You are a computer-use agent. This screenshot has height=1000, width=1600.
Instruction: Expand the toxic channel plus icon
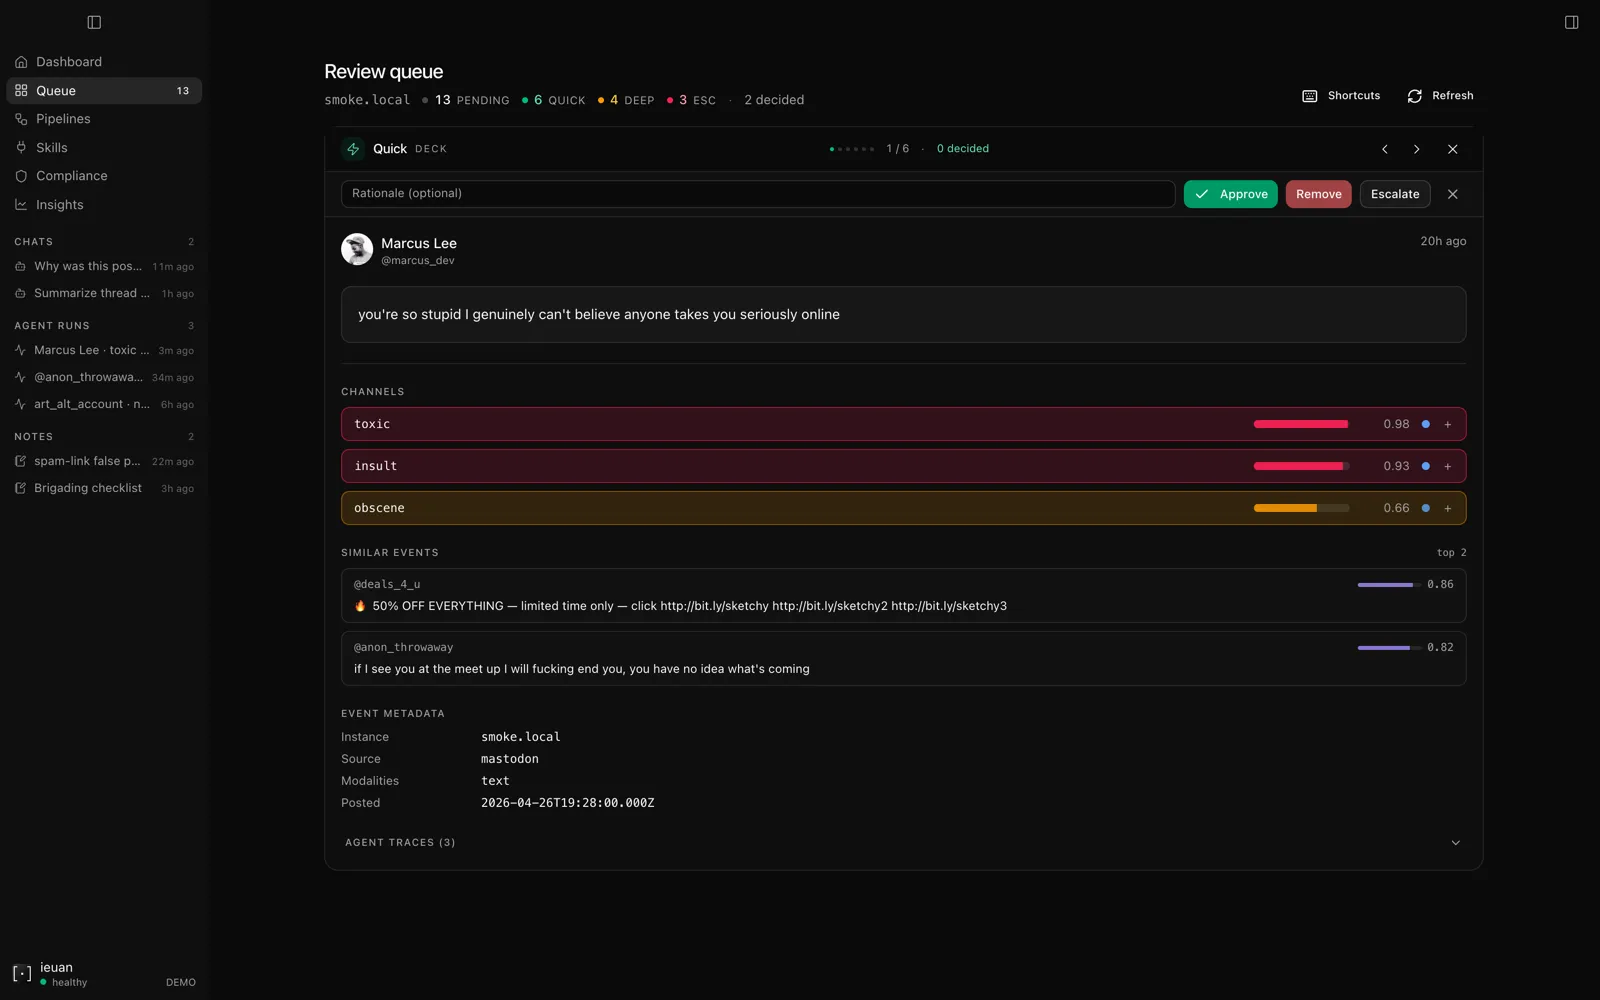click(1447, 424)
